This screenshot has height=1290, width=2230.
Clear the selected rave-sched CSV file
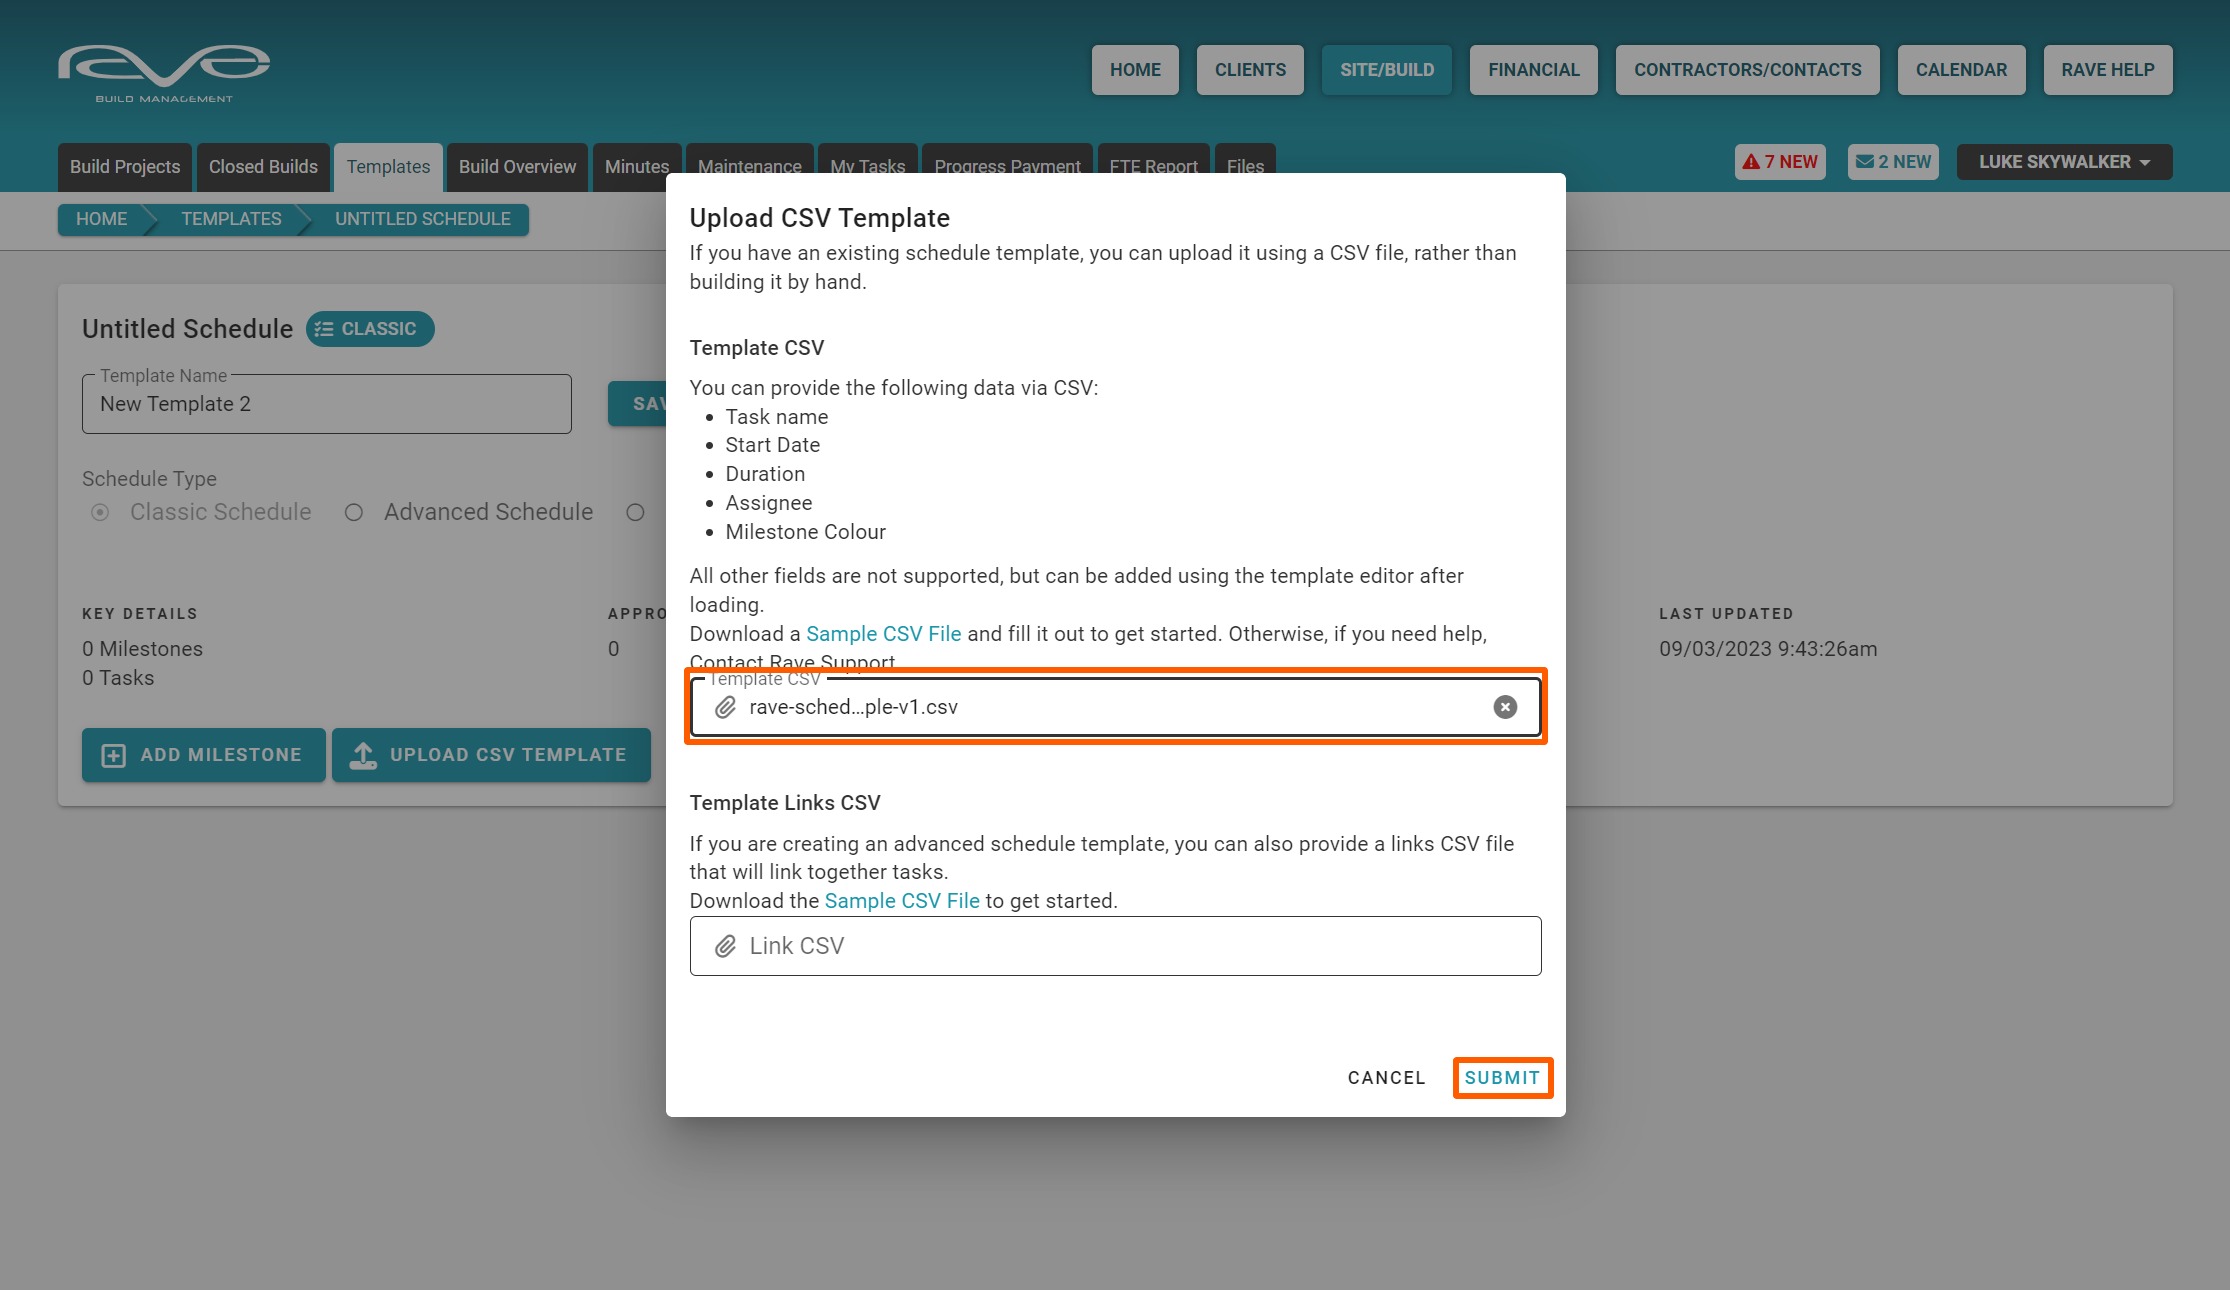coord(1504,707)
